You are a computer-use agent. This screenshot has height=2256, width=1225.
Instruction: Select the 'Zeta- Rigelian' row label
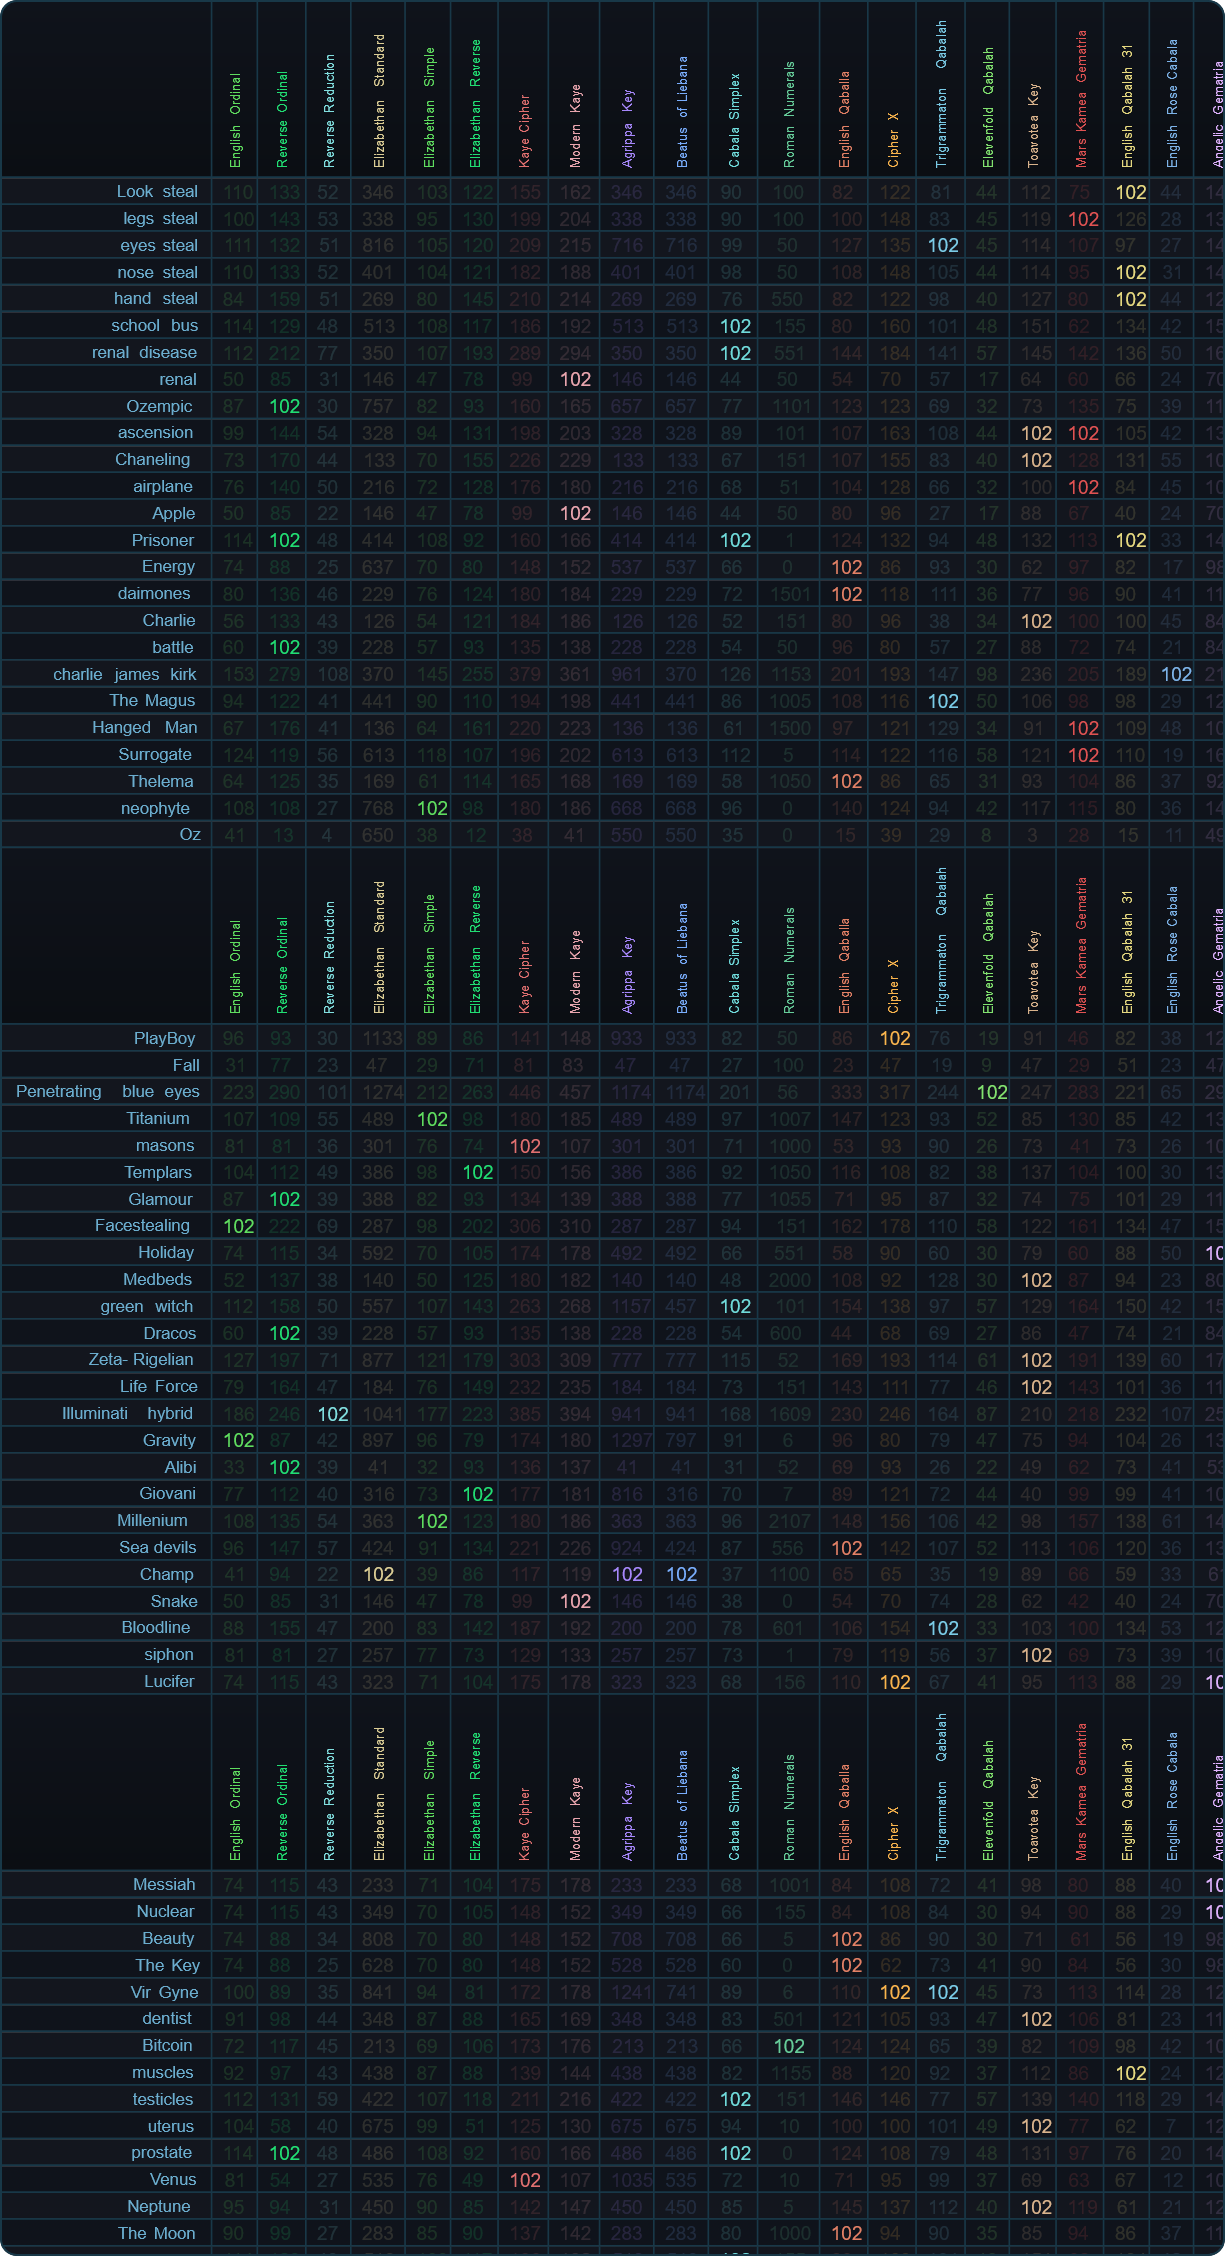click(x=141, y=1359)
